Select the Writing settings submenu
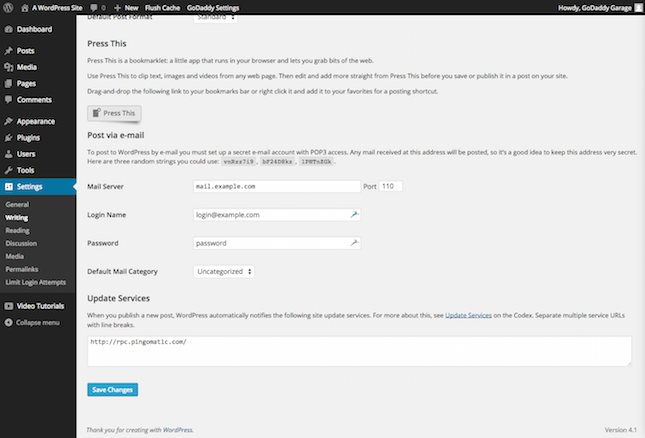The width and height of the screenshot is (645, 438). pos(17,218)
